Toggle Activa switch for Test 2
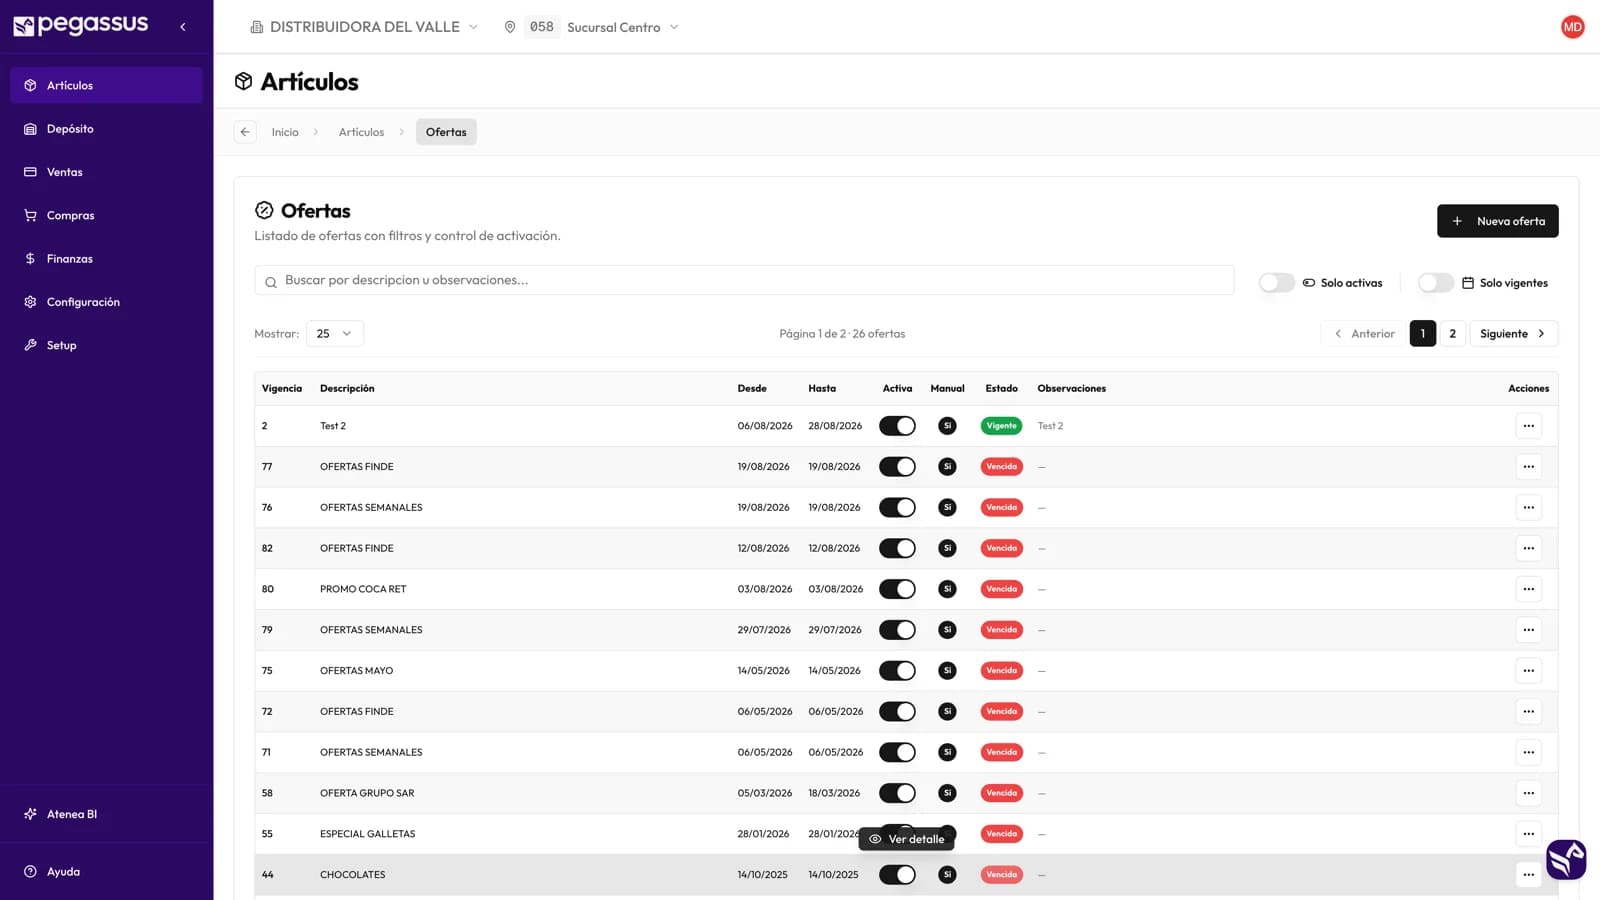The height and width of the screenshot is (900, 1600). pos(897,426)
